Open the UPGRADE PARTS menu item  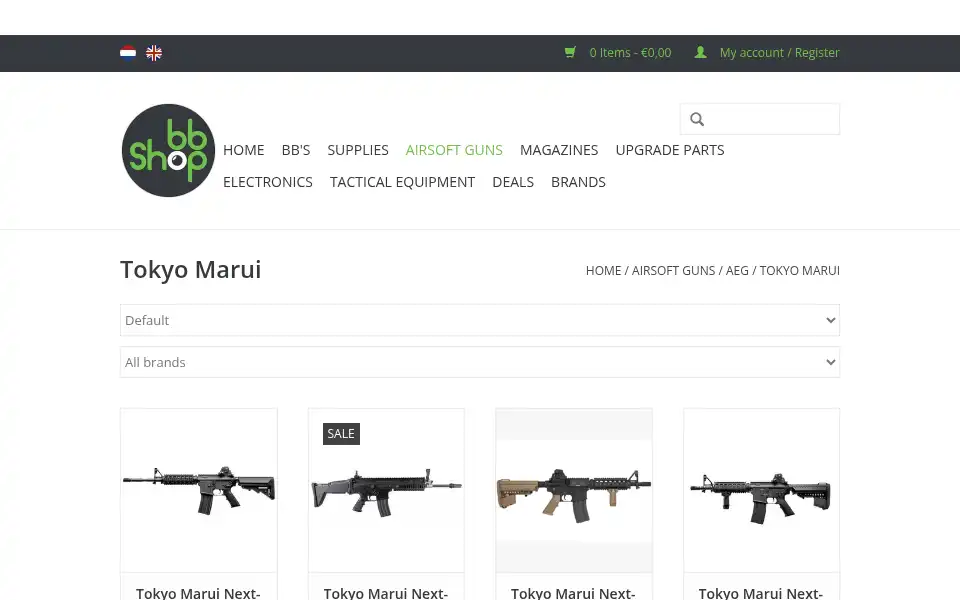[x=670, y=150]
